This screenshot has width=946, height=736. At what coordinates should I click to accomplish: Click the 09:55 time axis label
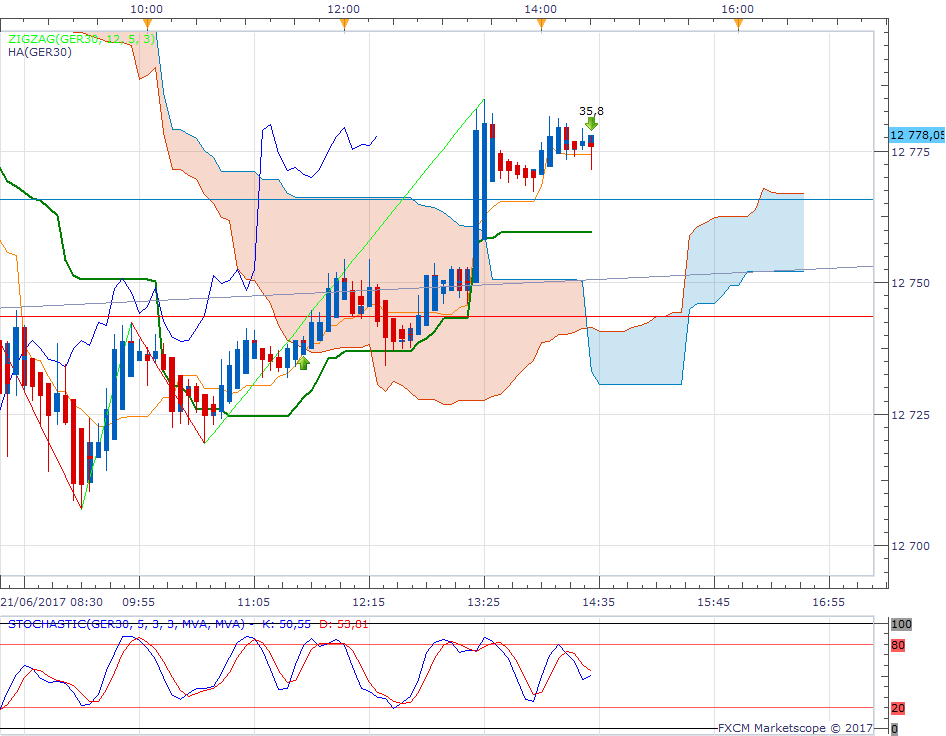[x=139, y=602]
